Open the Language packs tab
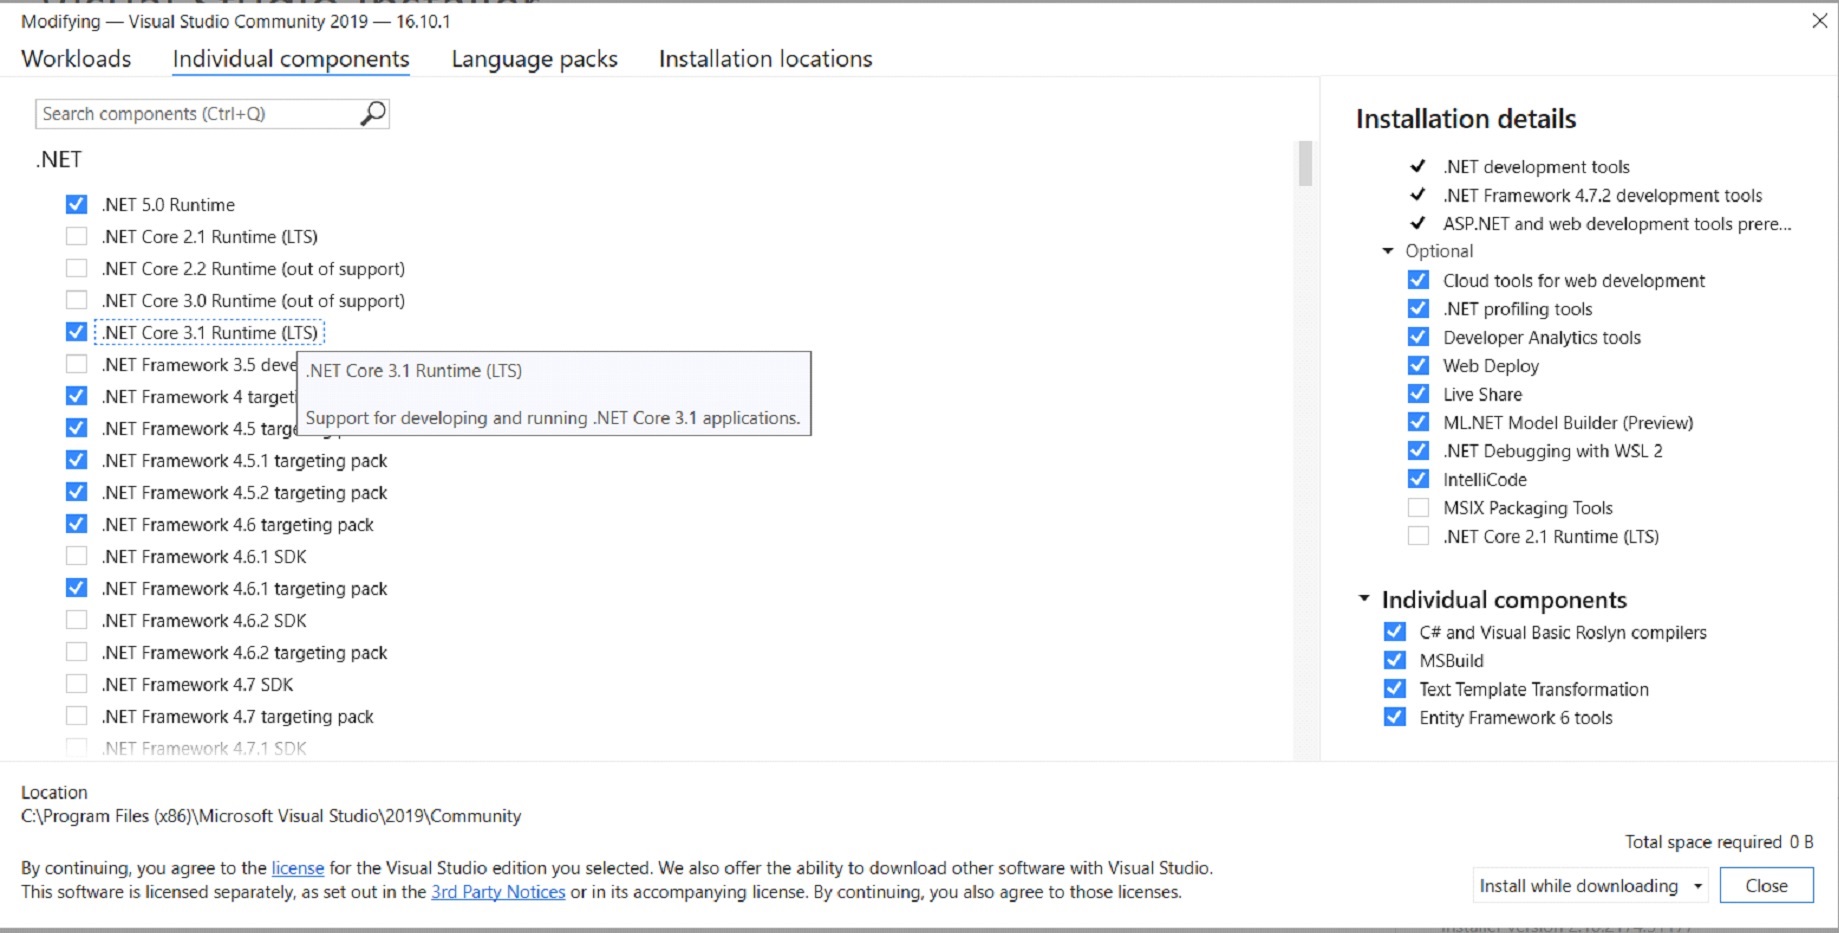The width and height of the screenshot is (1839, 933). tap(534, 59)
